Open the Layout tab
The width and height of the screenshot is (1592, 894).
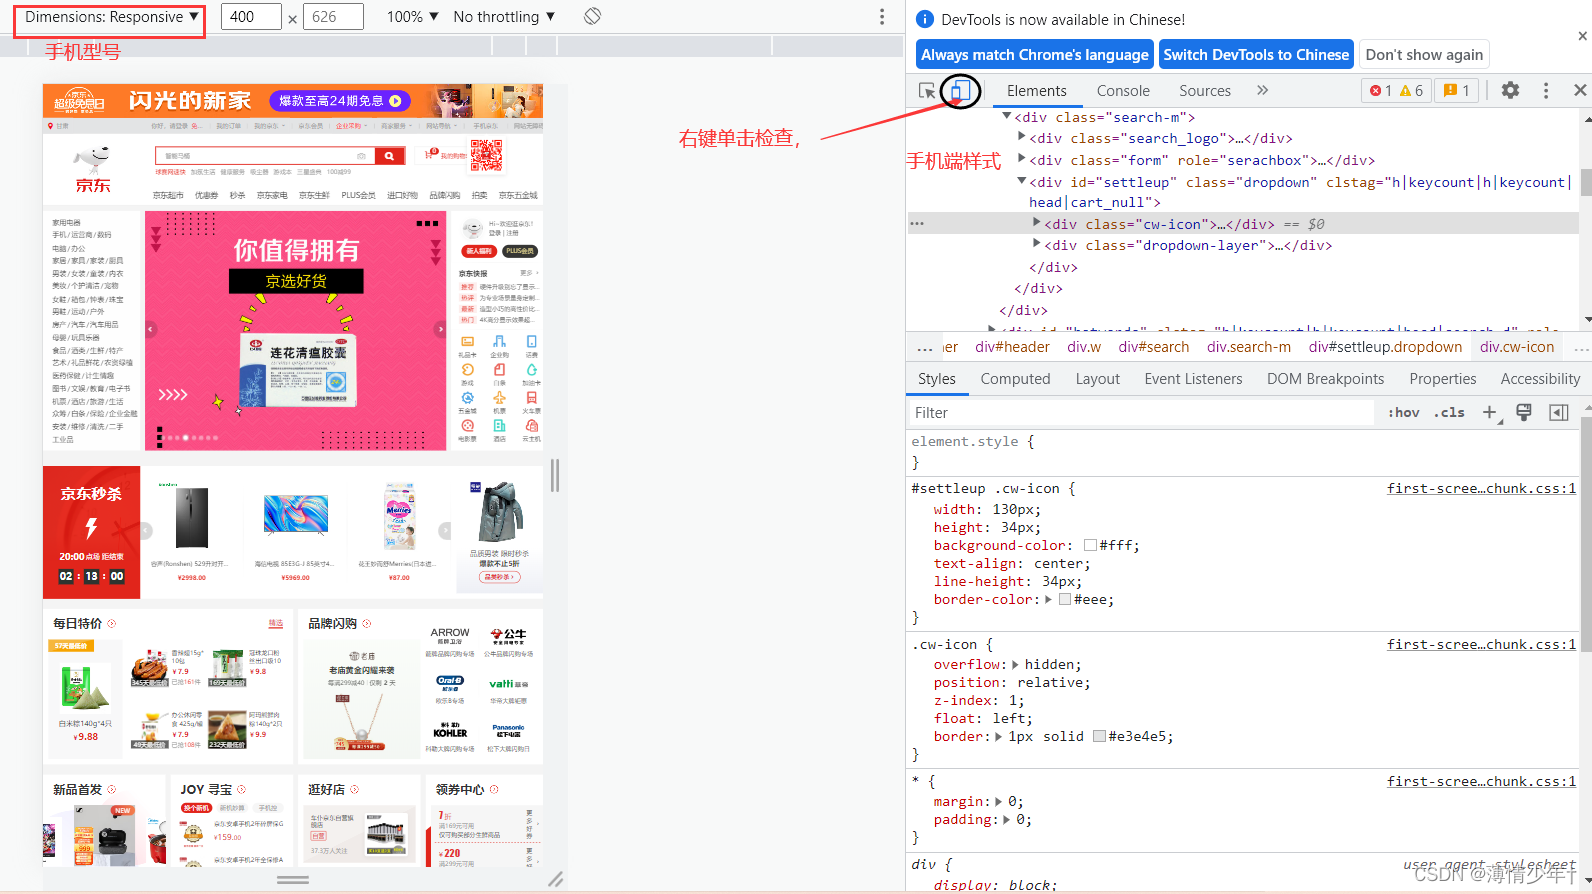[x=1097, y=379]
